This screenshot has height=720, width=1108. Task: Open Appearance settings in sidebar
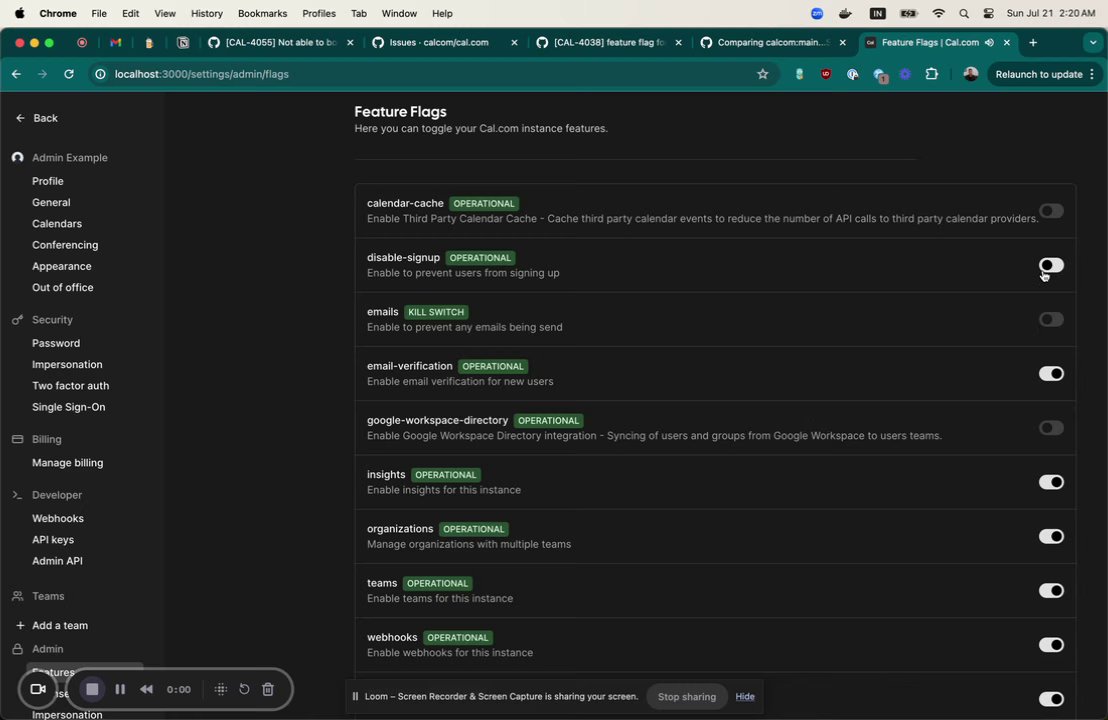pyautogui.click(x=61, y=266)
